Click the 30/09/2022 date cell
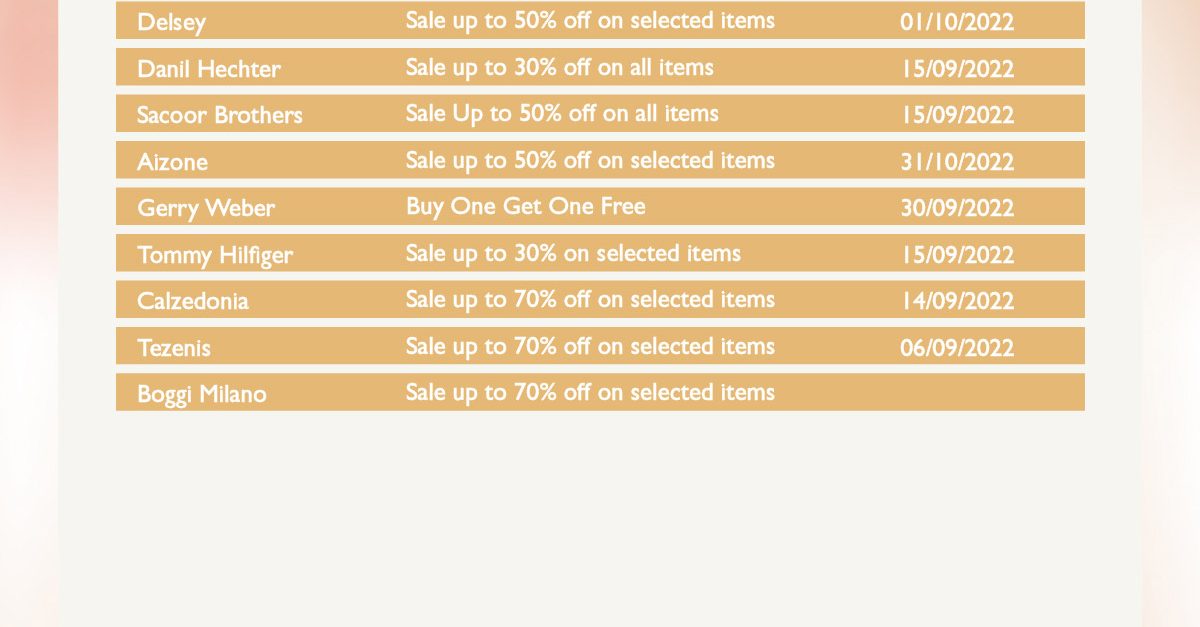The width and height of the screenshot is (1200, 627). (x=957, y=208)
